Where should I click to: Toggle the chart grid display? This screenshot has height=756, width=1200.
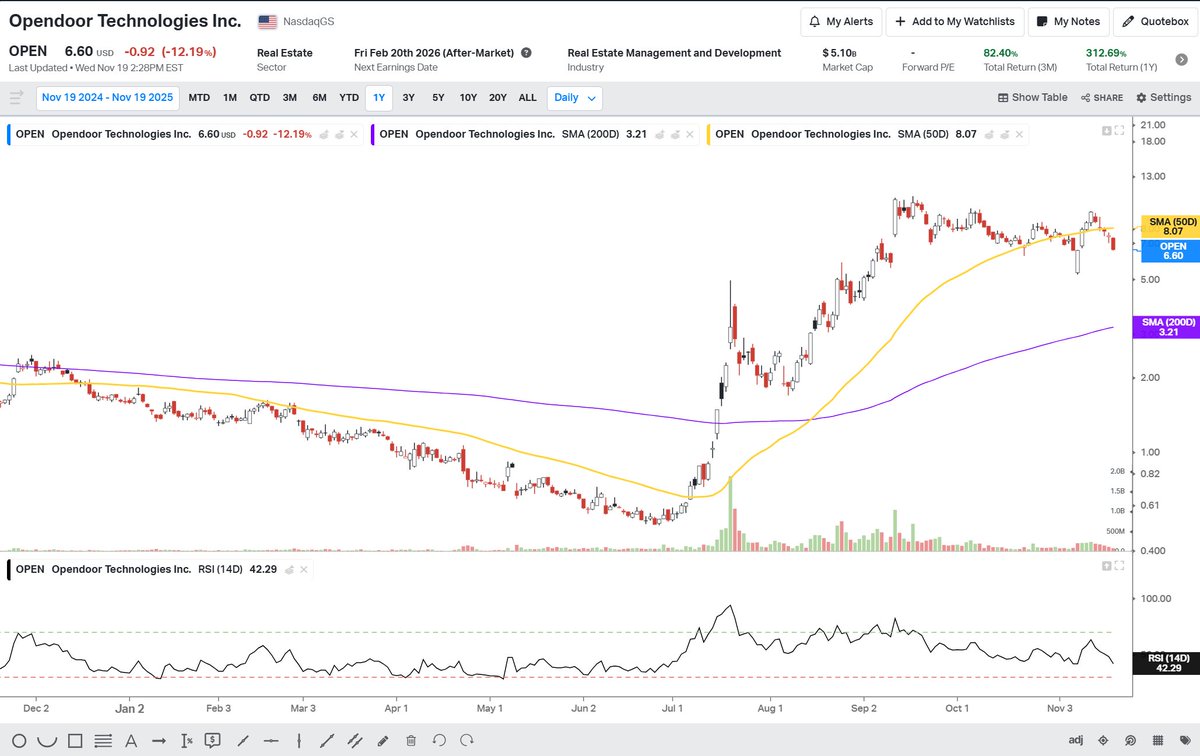1158,740
